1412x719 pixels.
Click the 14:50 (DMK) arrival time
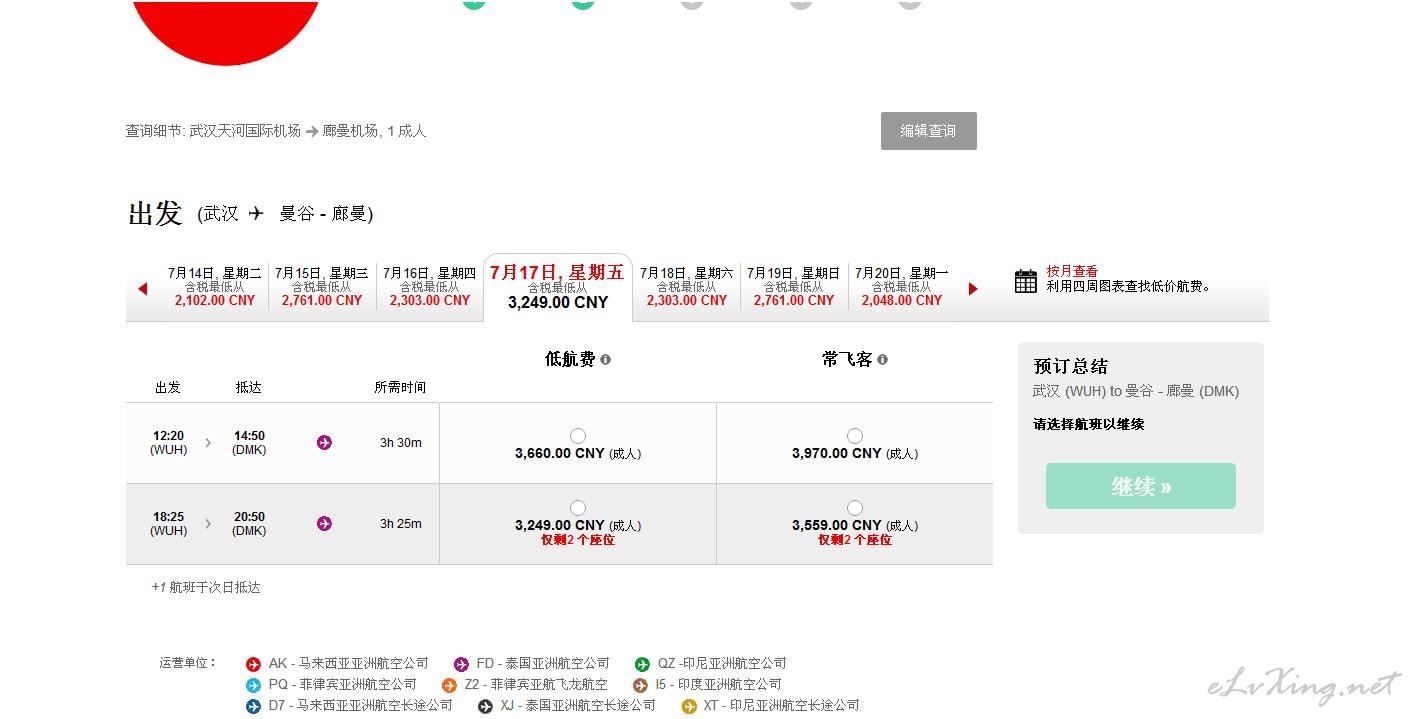pos(250,443)
